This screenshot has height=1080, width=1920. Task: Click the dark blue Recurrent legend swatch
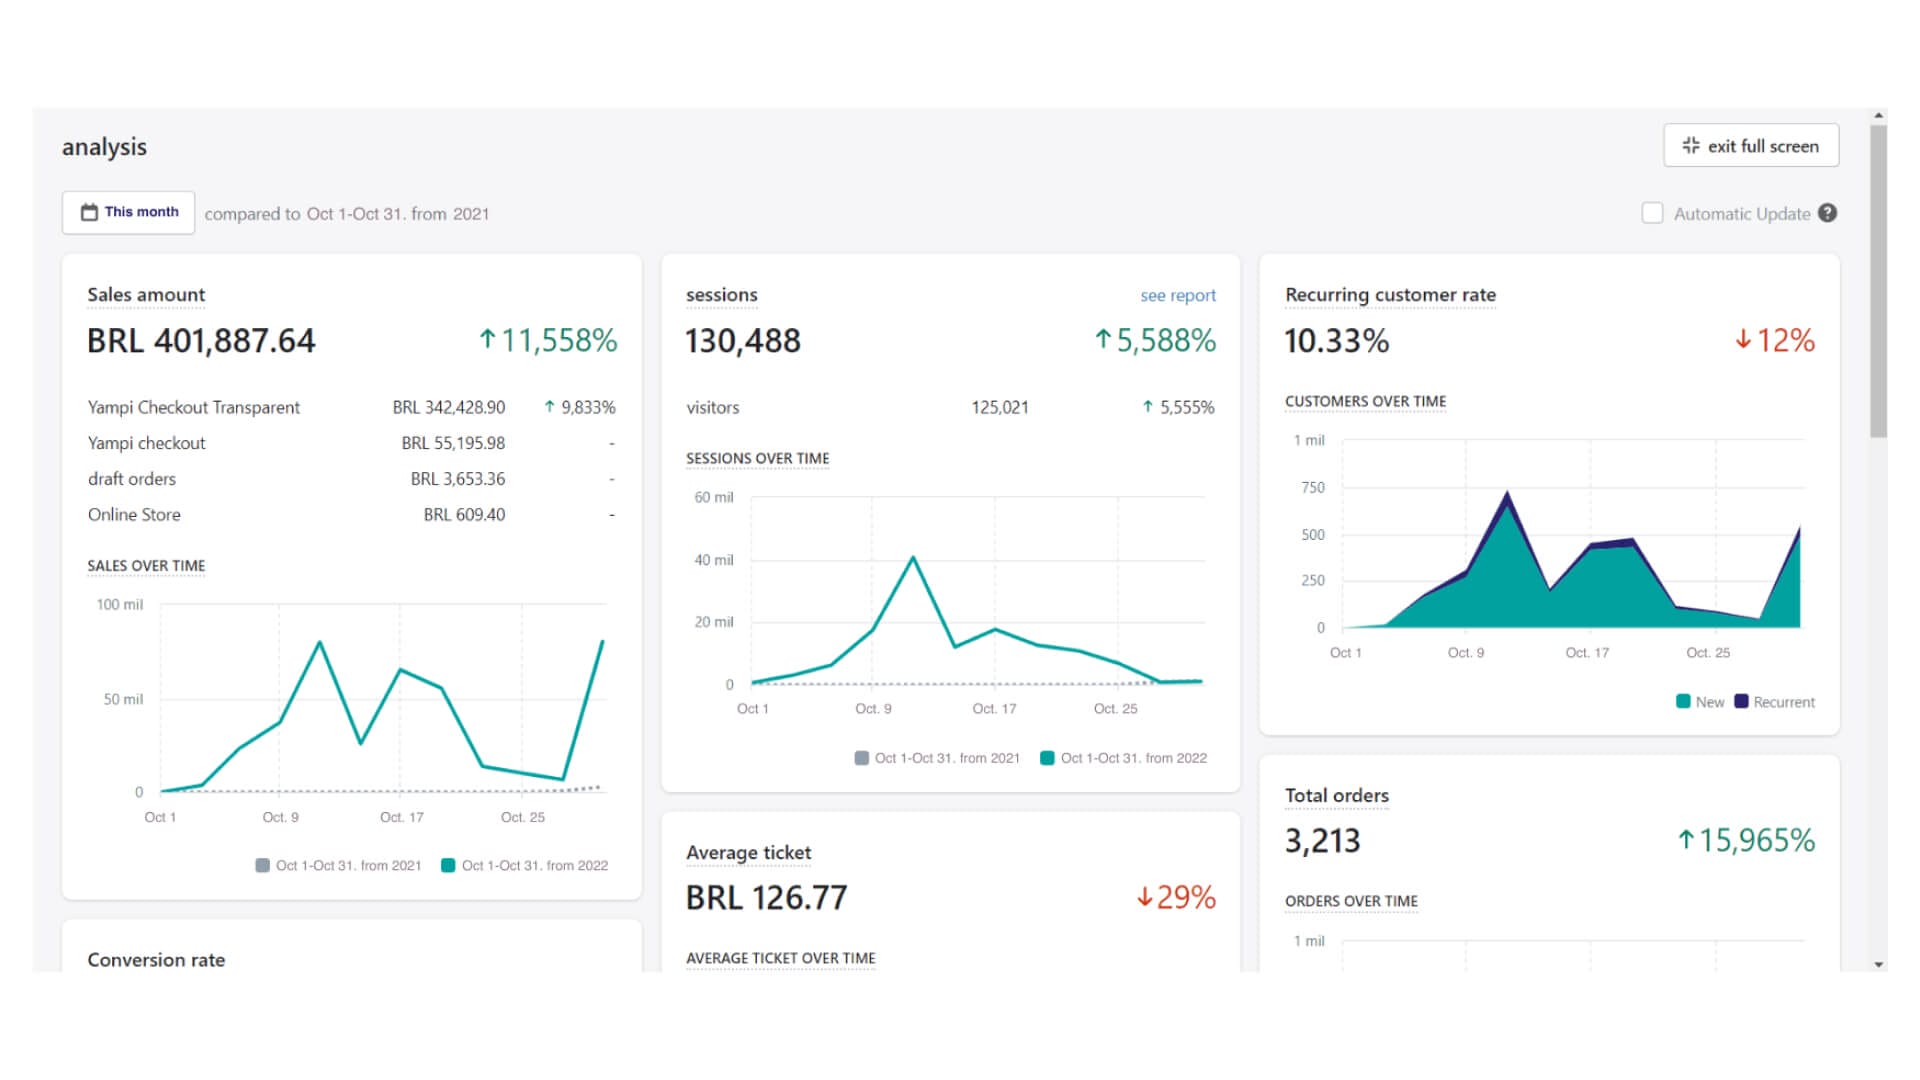click(1741, 701)
